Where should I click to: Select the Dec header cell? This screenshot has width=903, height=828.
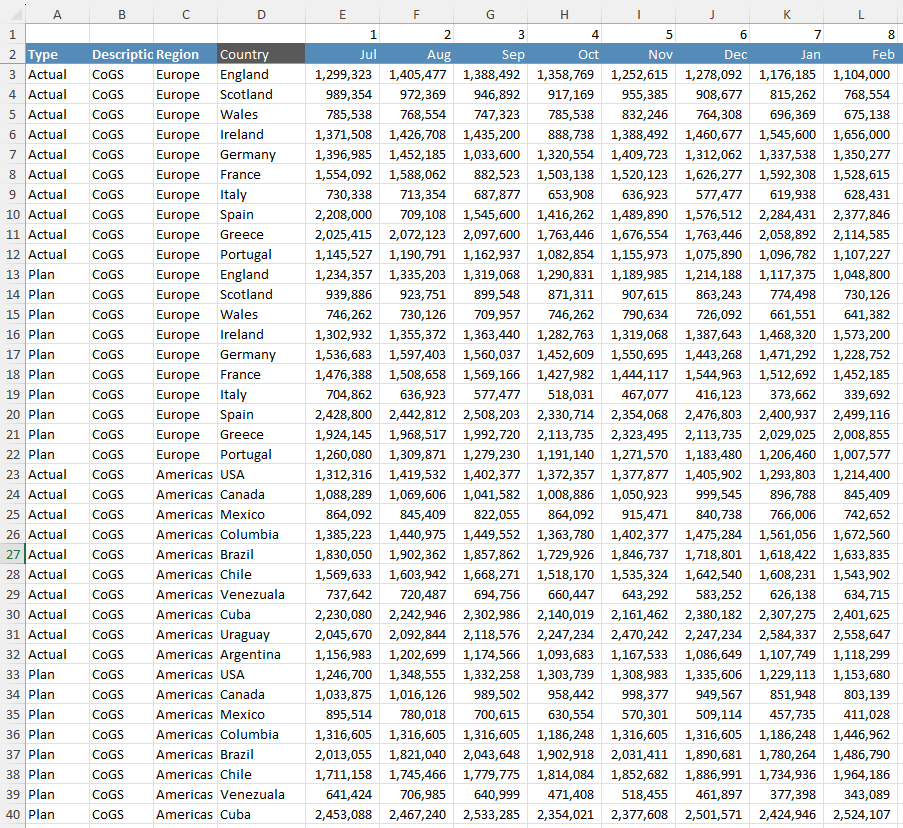pos(712,54)
